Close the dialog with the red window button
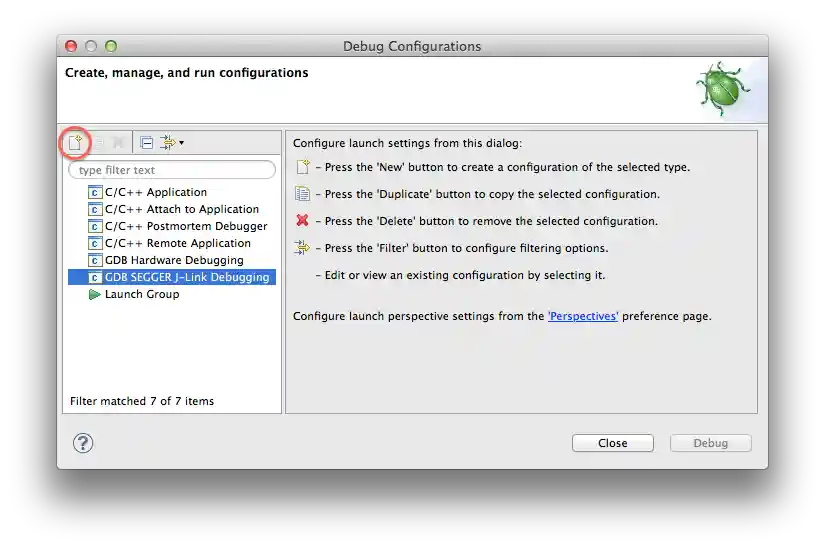Viewport: 825px width, 548px height. click(x=71, y=46)
